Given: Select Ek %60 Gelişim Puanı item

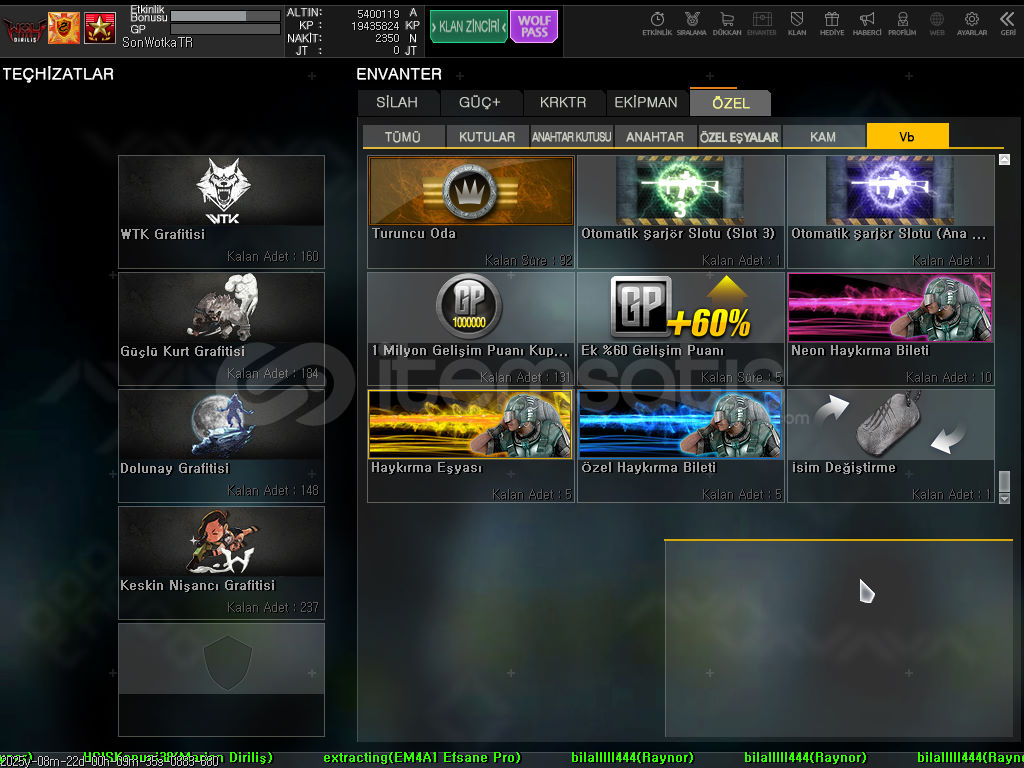Looking at the screenshot, I should 680,328.
